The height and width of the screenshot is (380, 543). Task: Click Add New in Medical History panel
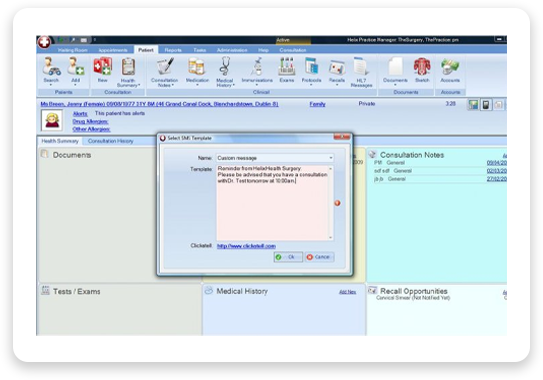(x=347, y=292)
